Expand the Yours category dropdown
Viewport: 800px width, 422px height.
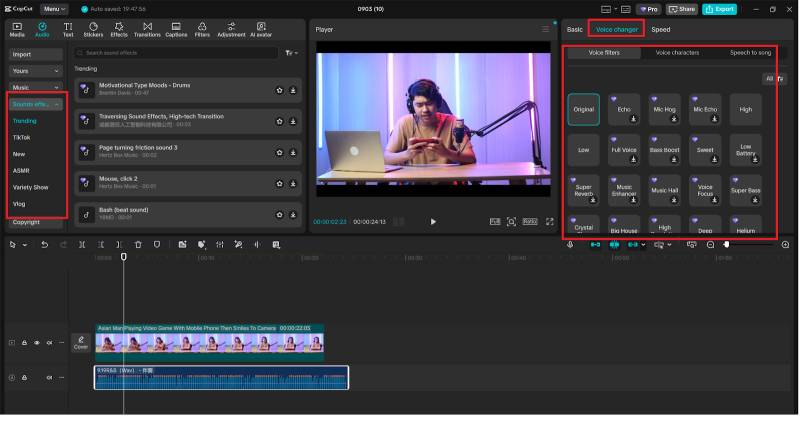36,71
